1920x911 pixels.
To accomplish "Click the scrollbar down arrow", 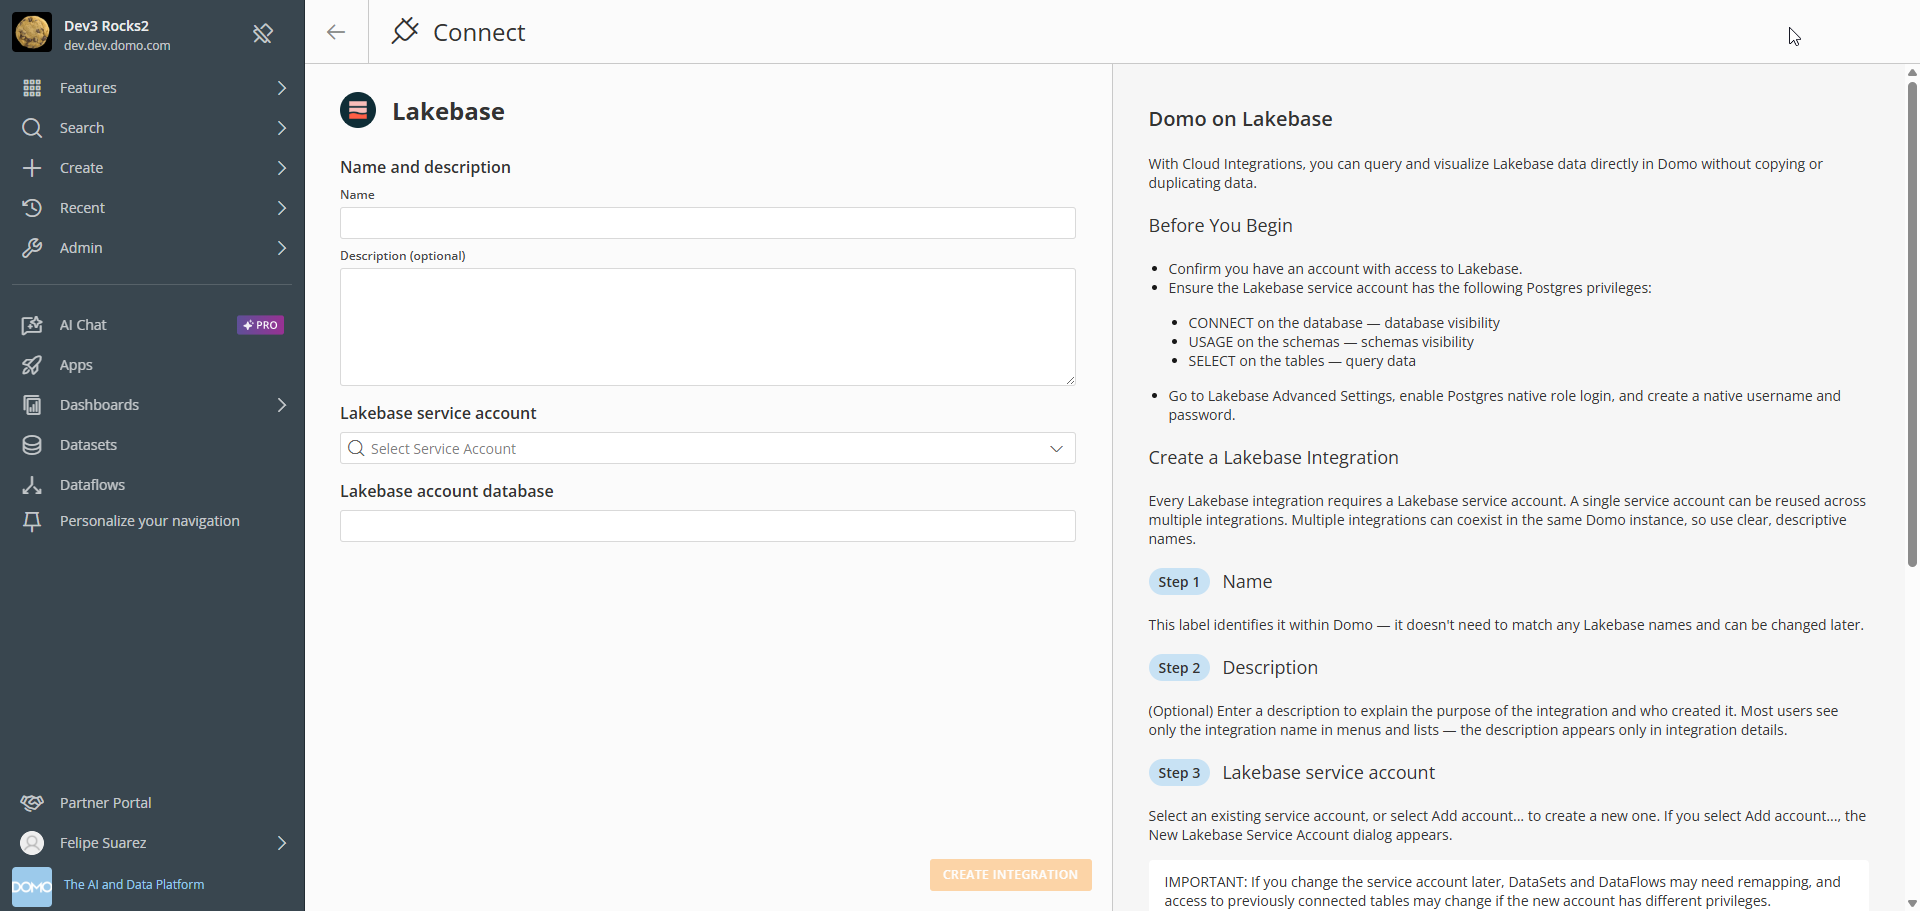I will point(1912,903).
